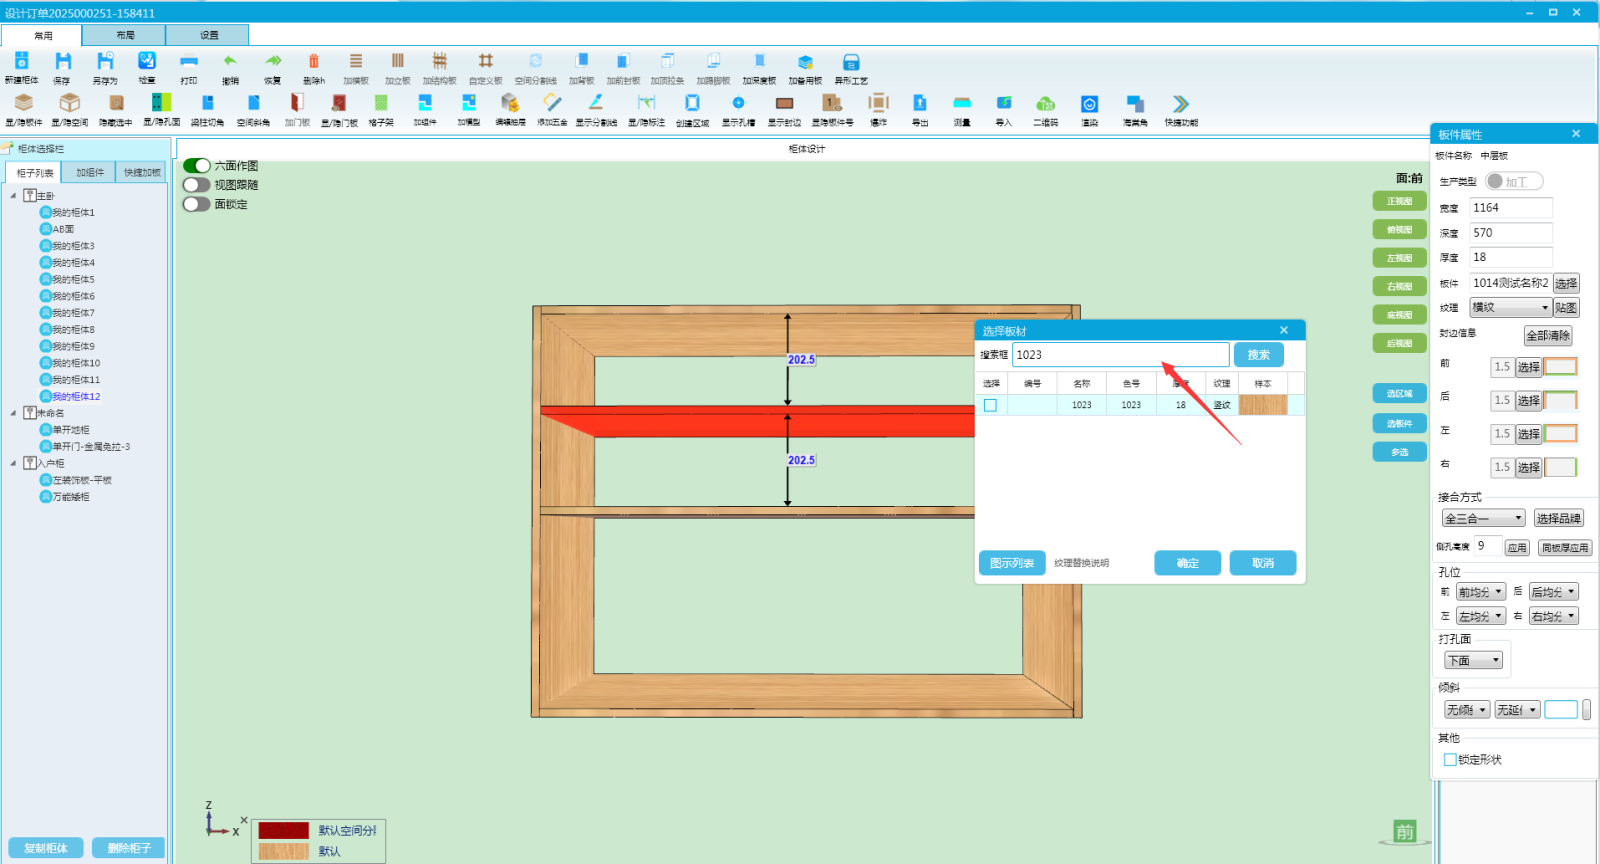Check the box in the 1023 material row
The width and height of the screenshot is (1600, 864).
pyautogui.click(x=990, y=405)
